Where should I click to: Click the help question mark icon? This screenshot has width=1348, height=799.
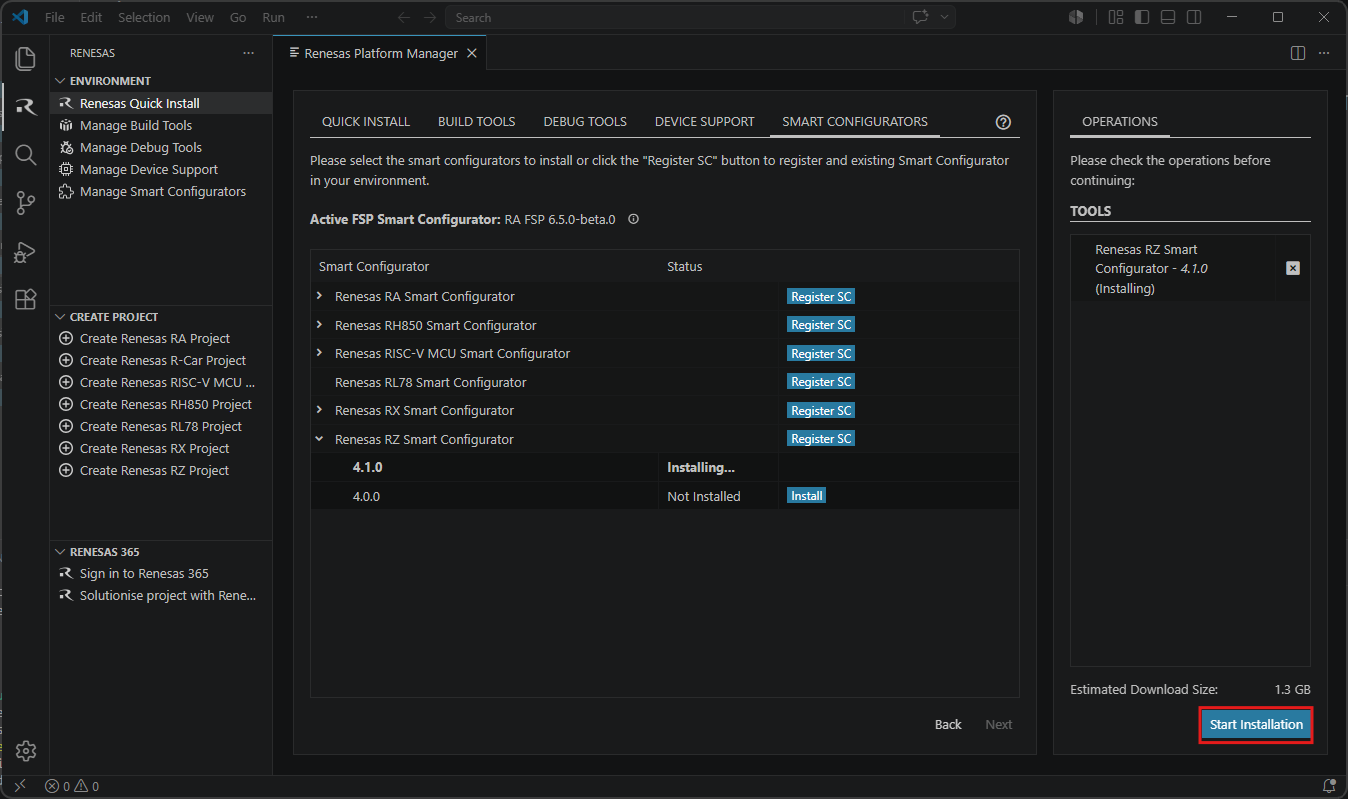pos(1004,122)
